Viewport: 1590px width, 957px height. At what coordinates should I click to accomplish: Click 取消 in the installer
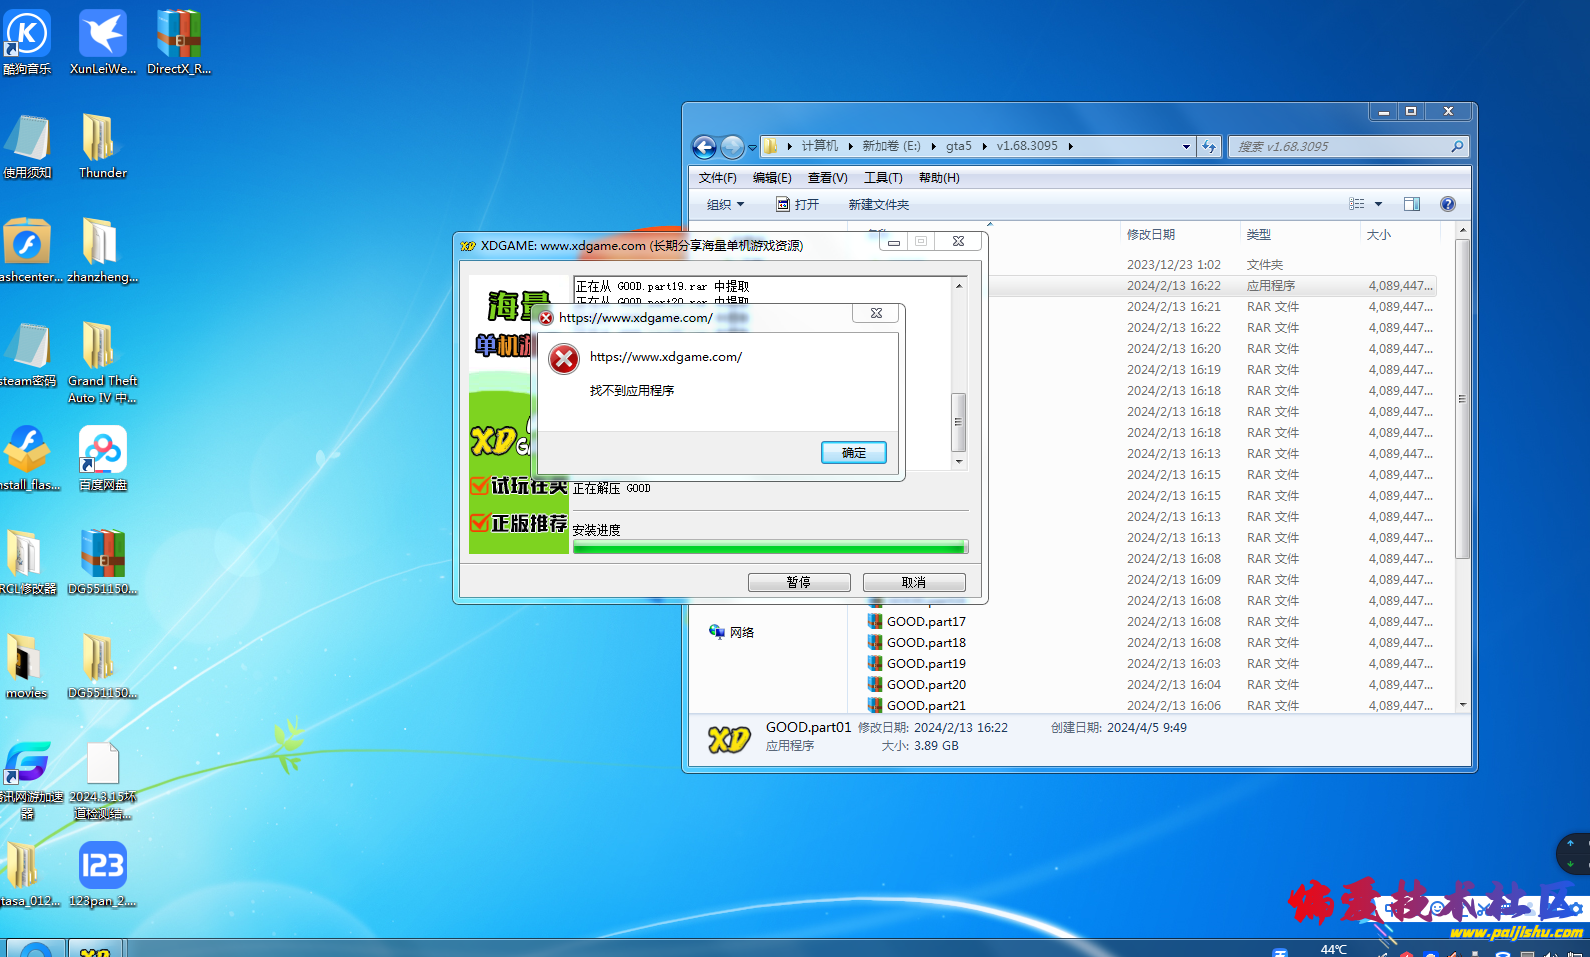[x=914, y=582]
